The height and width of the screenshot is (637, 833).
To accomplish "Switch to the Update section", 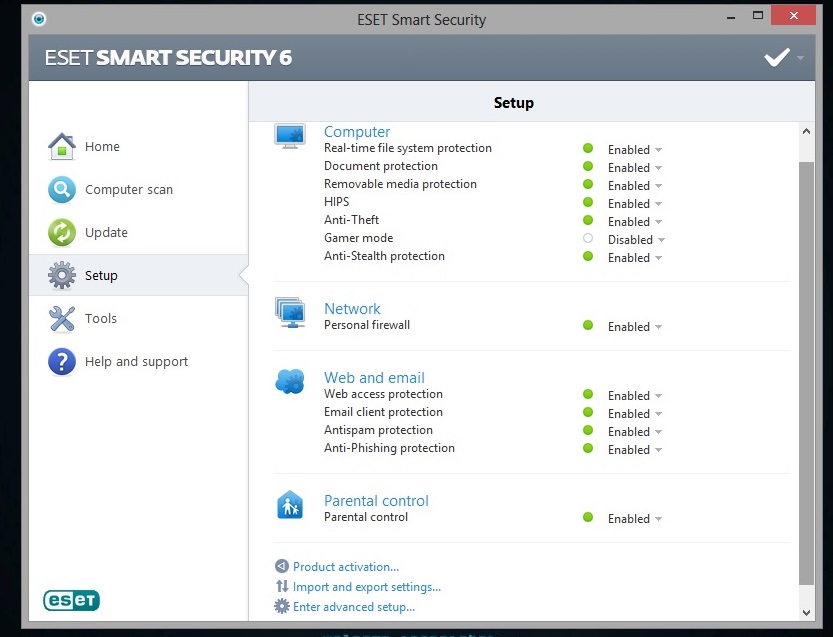I will pyautogui.click(x=106, y=233).
